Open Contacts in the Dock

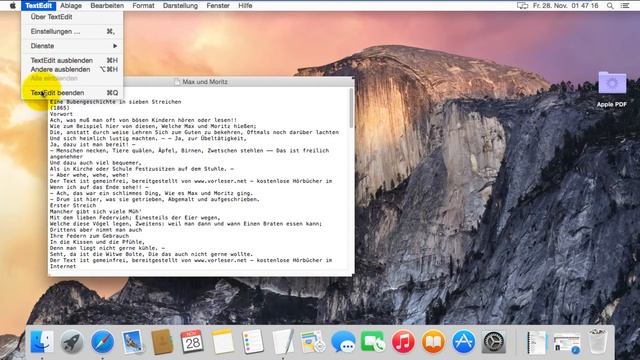[162, 342]
